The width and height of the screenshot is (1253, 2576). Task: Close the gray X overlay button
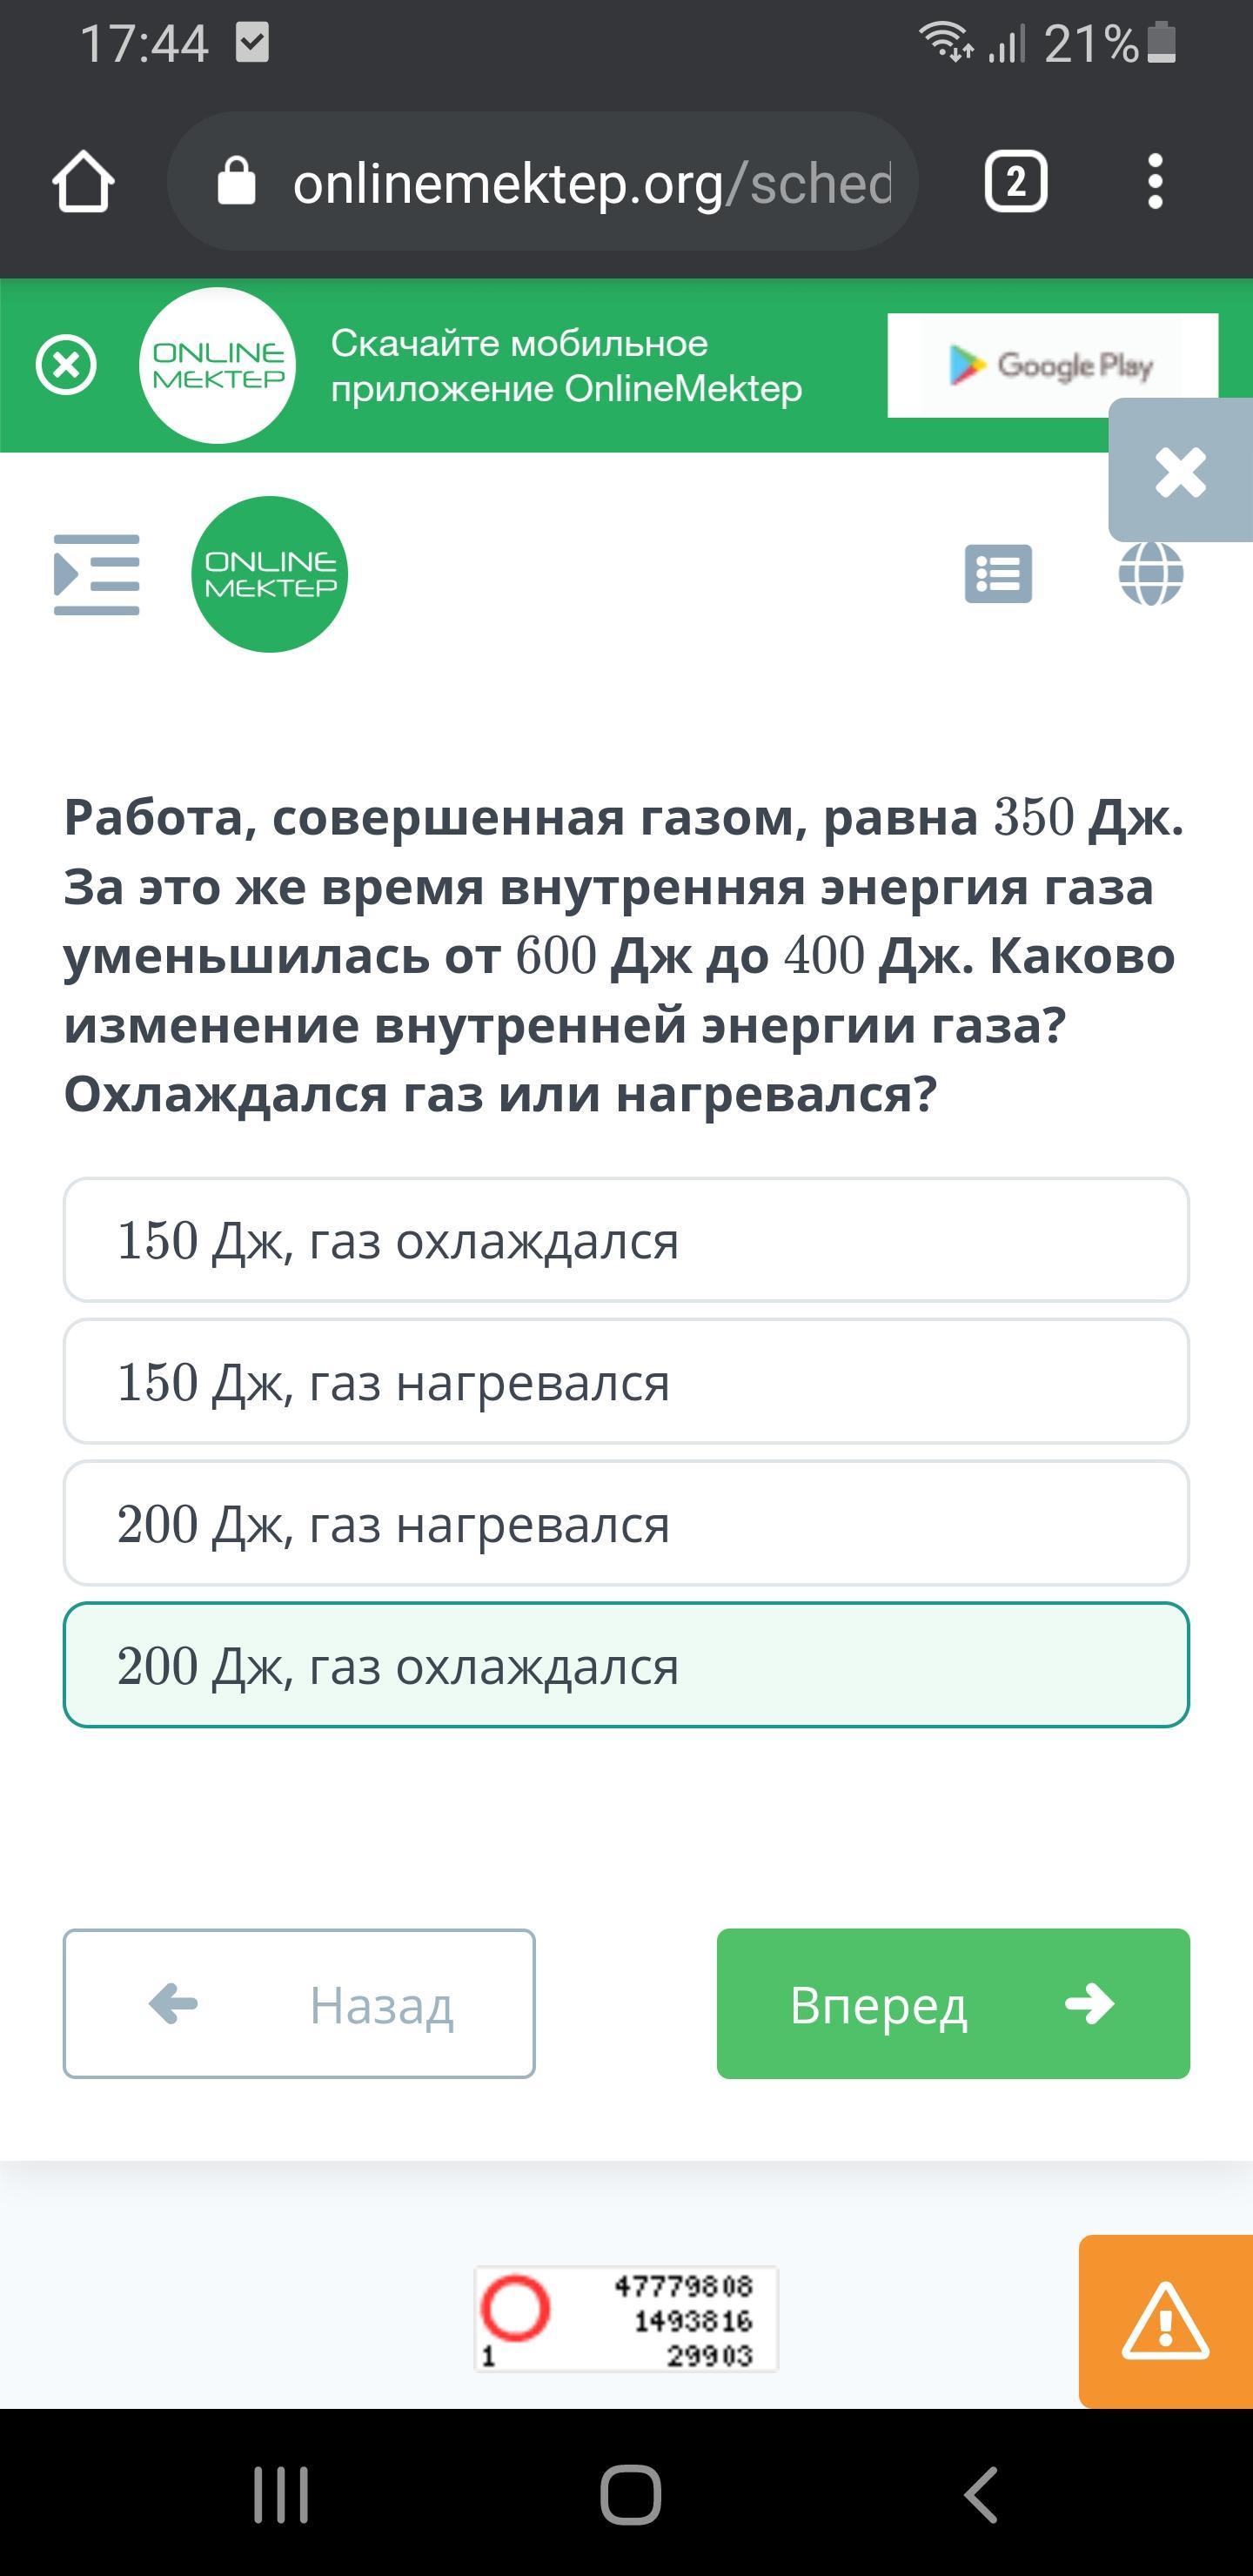(1180, 472)
